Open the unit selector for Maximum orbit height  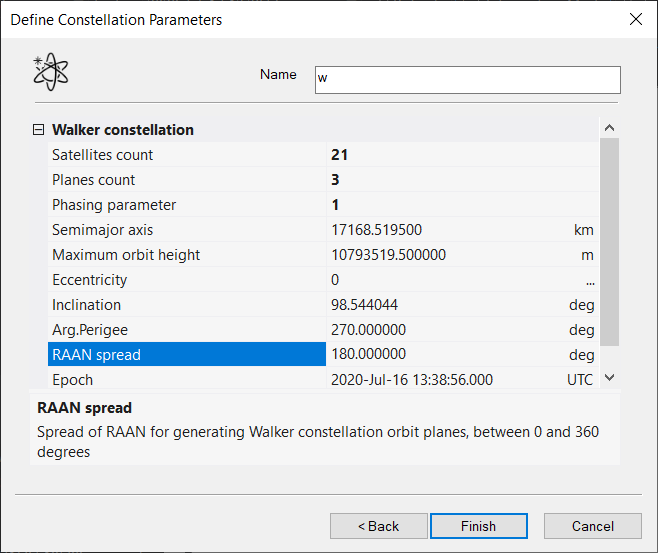tap(587, 255)
